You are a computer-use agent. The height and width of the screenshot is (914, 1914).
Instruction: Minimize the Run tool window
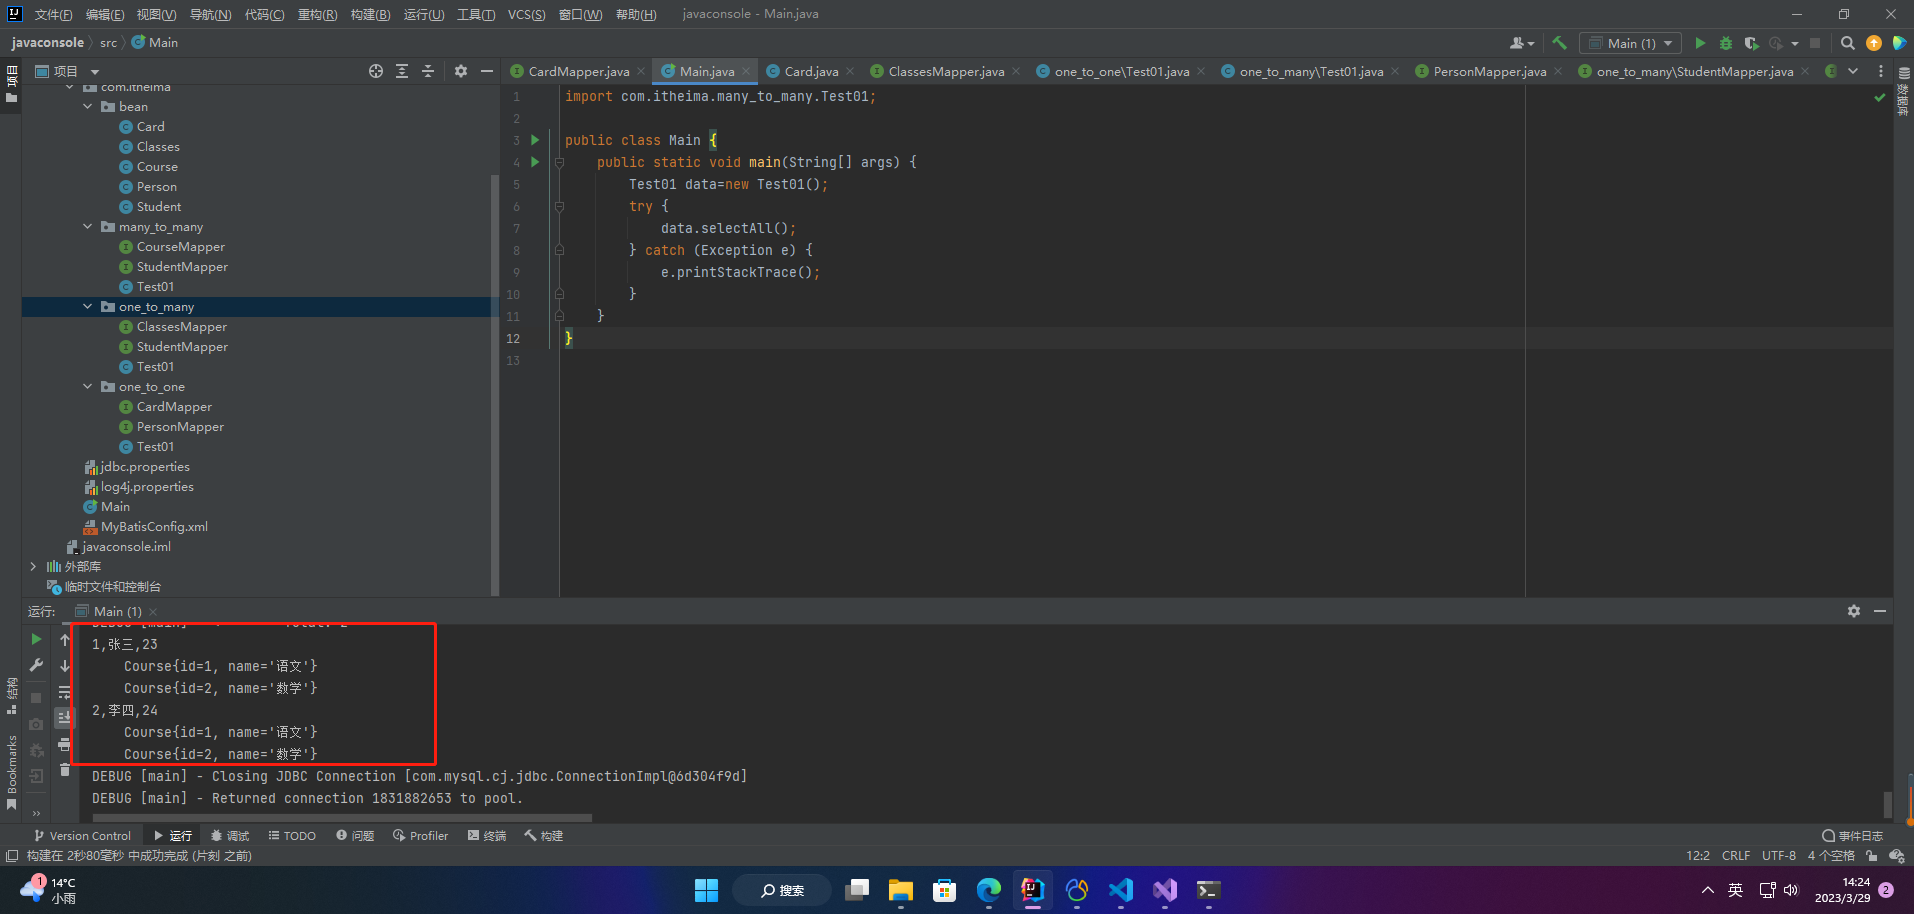(1880, 611)
